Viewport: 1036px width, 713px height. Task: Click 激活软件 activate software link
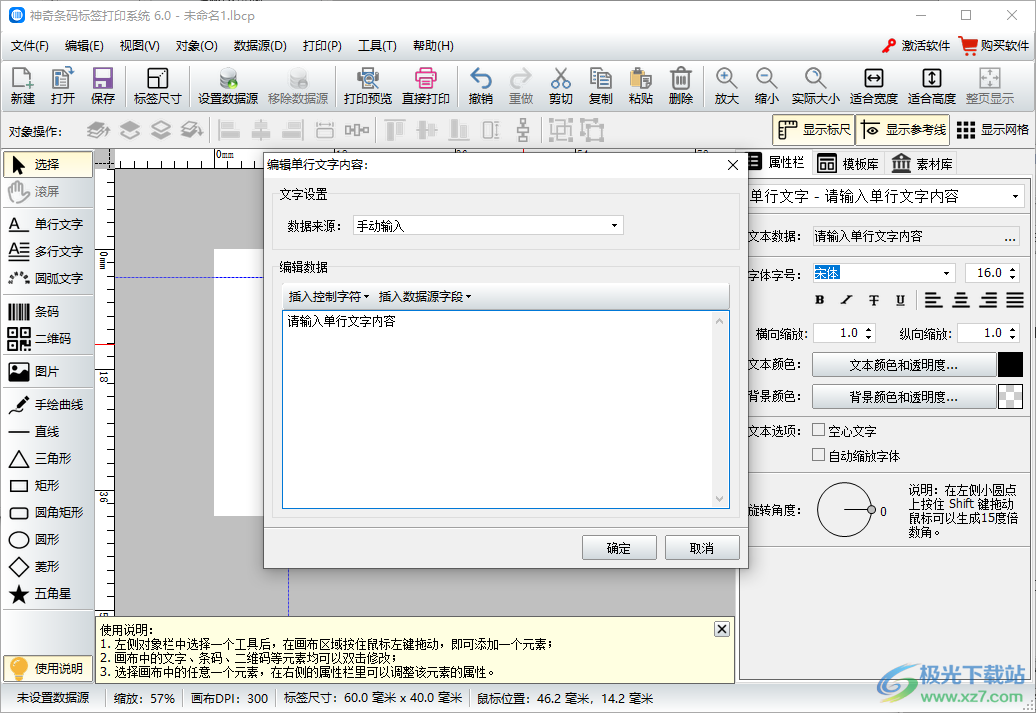(x=916, y=46)
